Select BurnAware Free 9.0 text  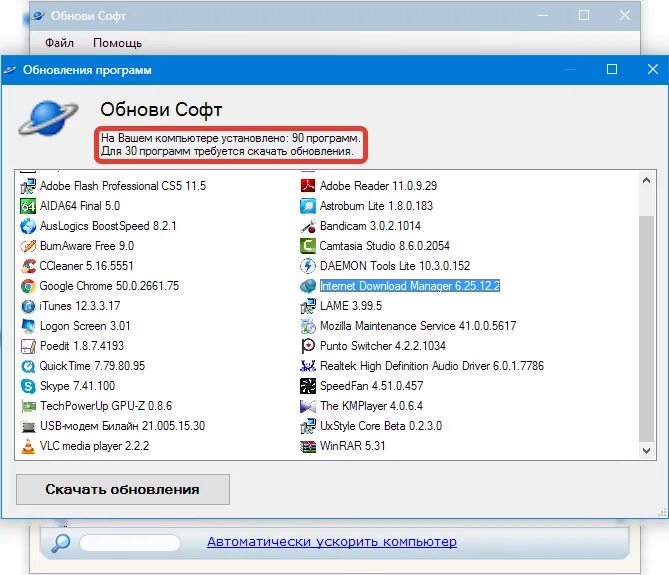coord(87,246)
